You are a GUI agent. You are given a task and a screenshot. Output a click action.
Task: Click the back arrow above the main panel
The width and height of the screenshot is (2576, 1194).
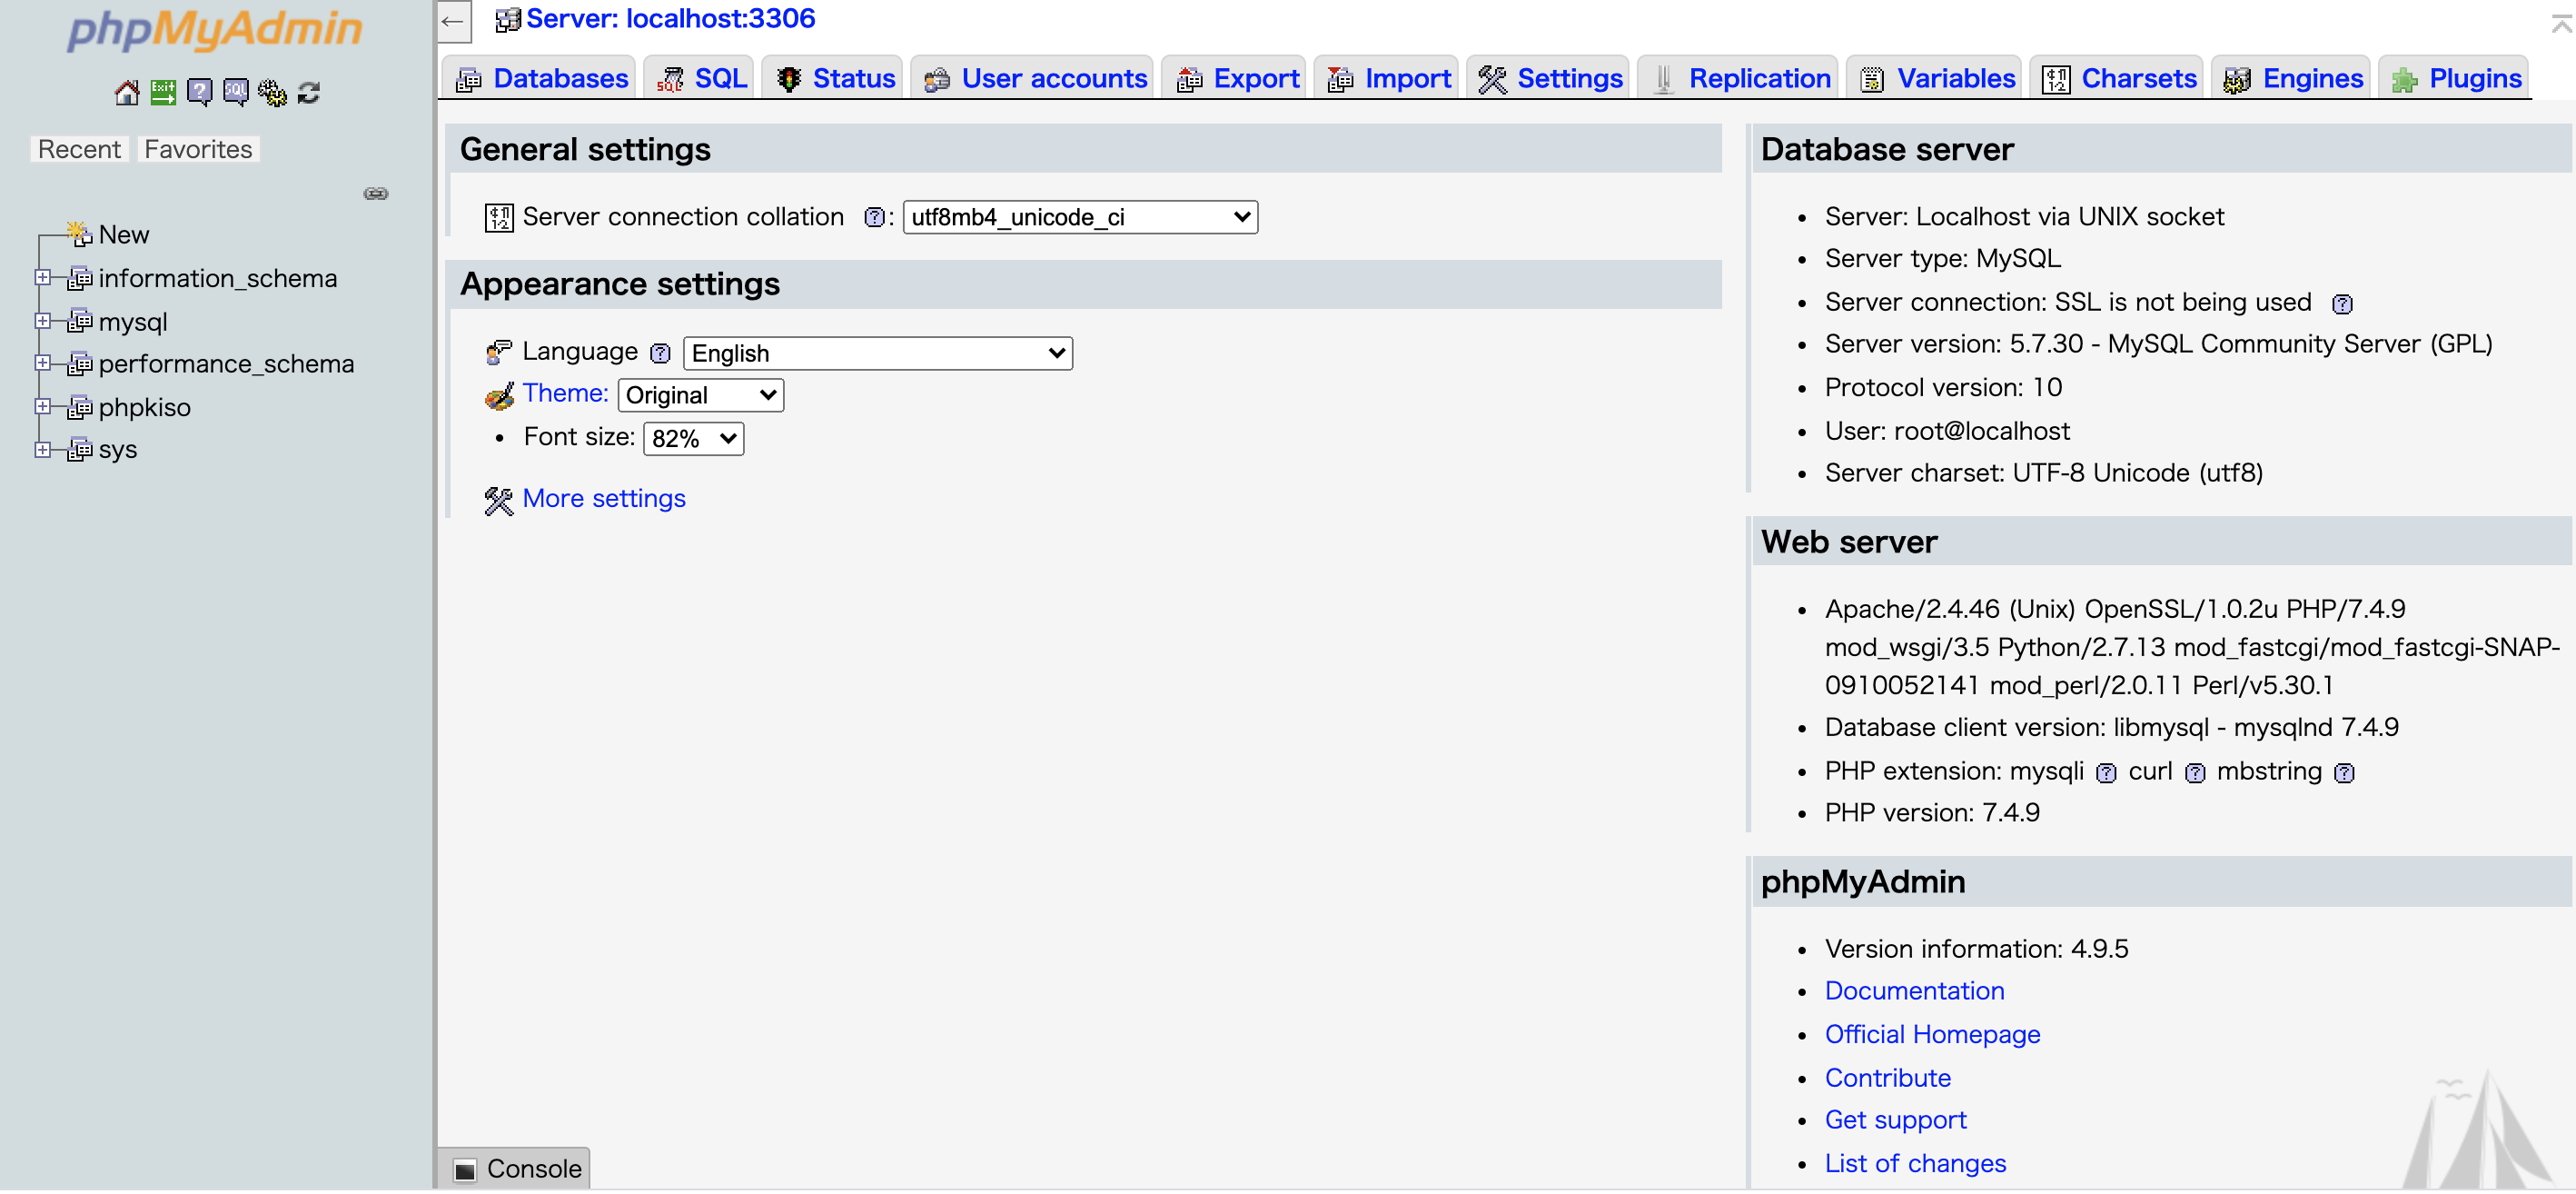pos(455,21)
